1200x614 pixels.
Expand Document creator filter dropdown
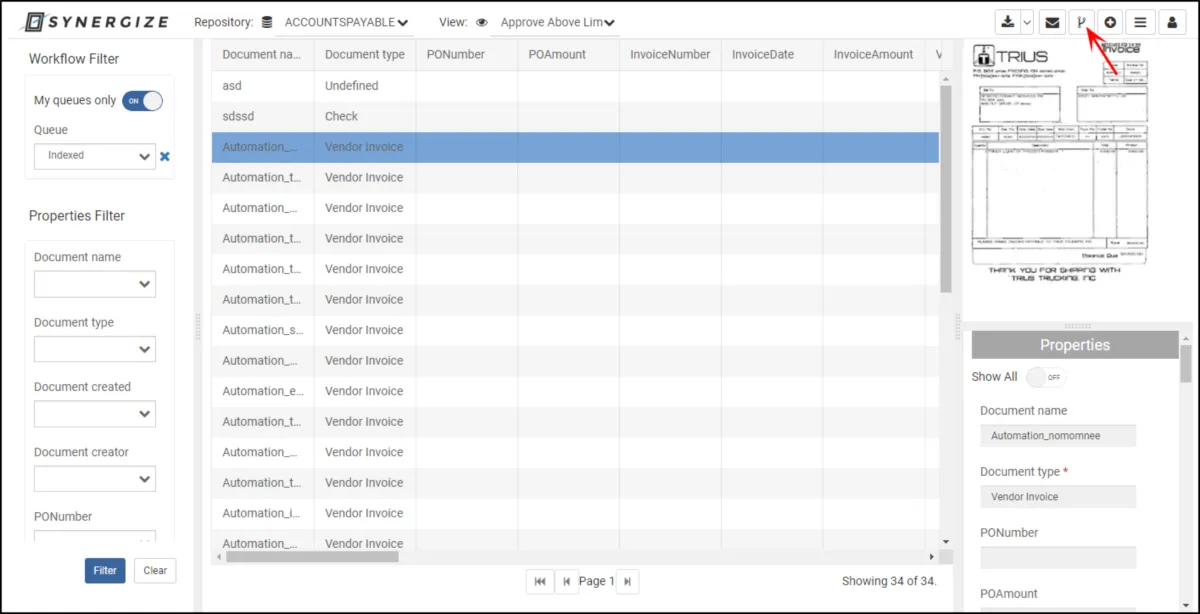pyautogui.click(x=95, y=479)
